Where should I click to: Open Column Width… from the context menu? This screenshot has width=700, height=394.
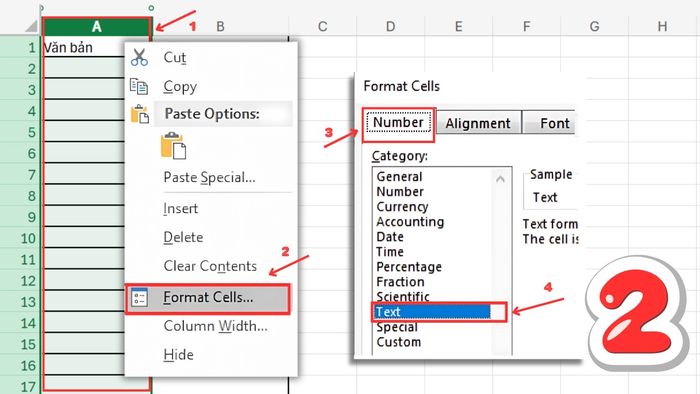pos(215,326)
